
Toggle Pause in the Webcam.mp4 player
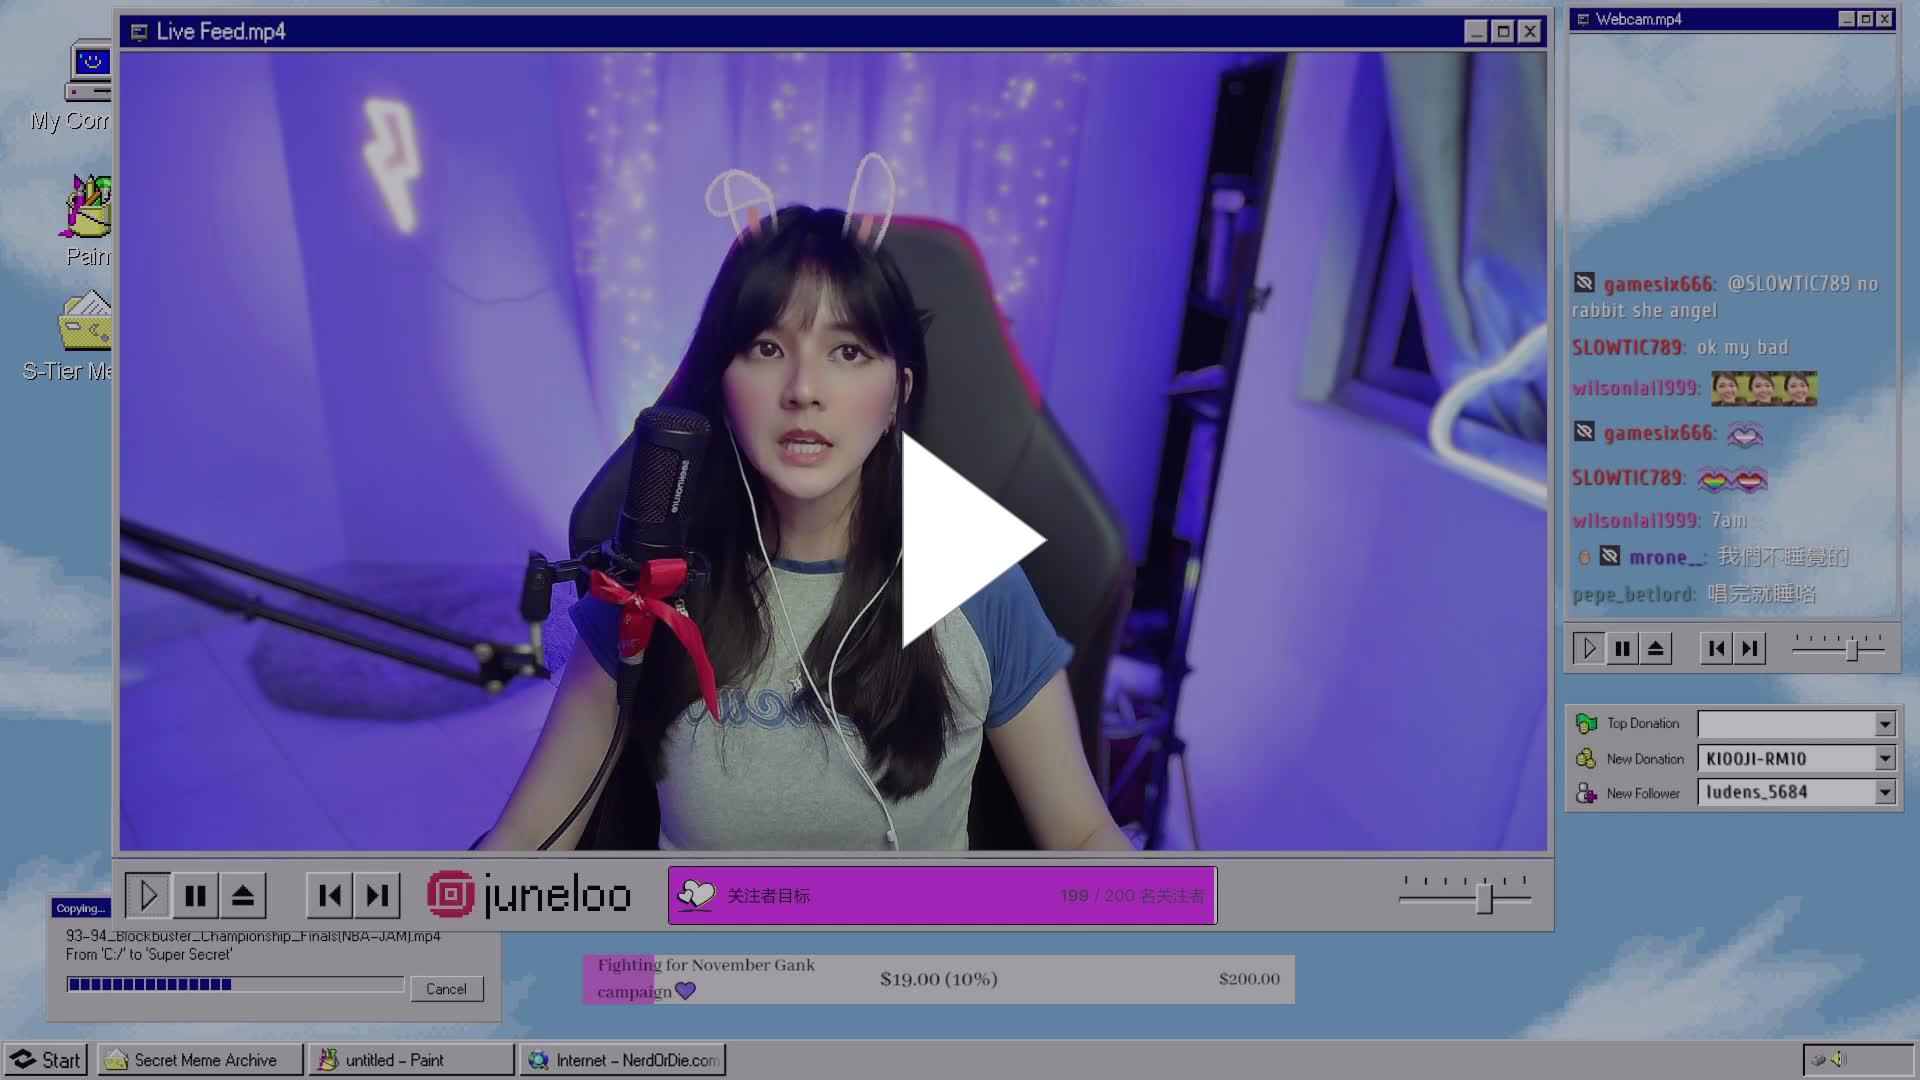1623,647
